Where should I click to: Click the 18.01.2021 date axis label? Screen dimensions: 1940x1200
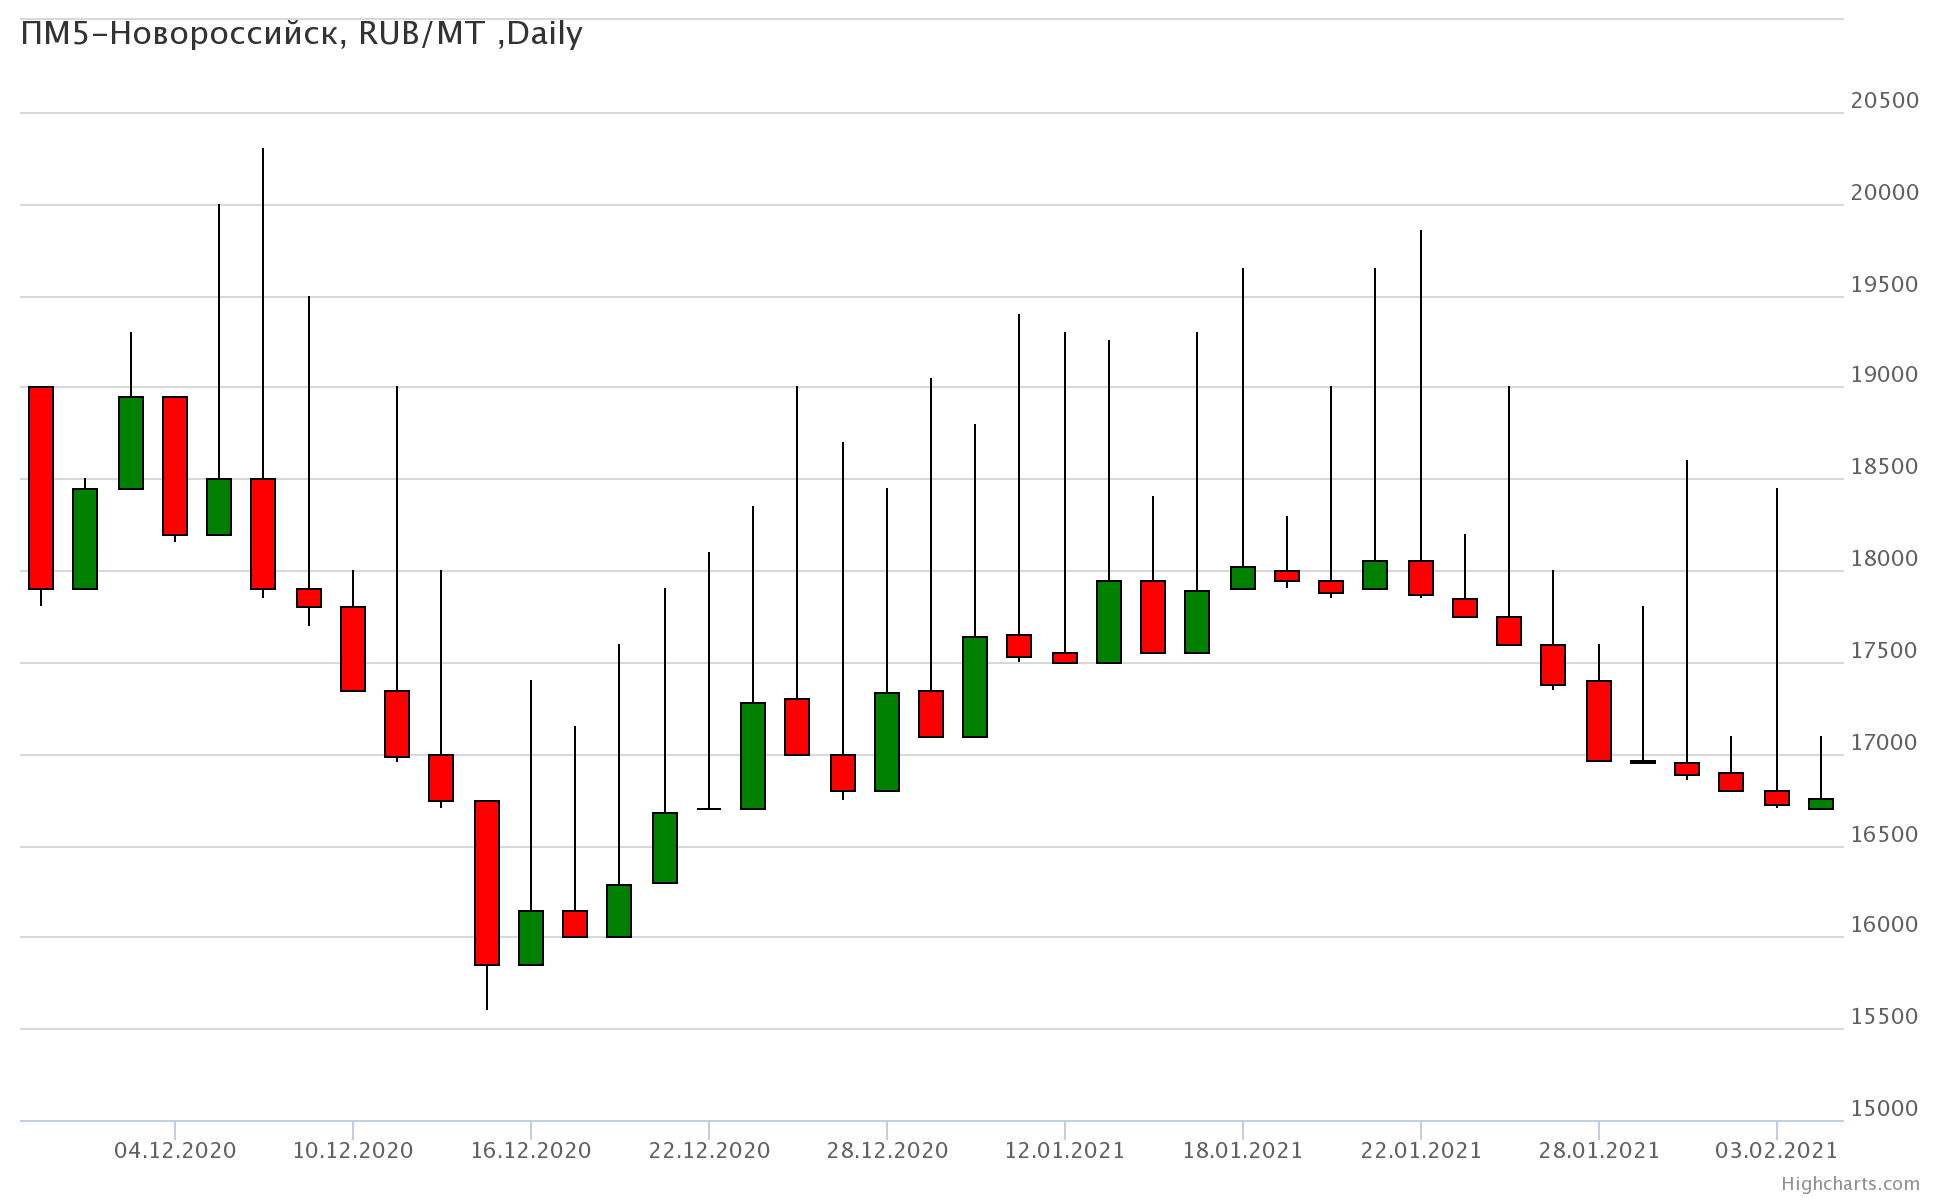1242,1150
